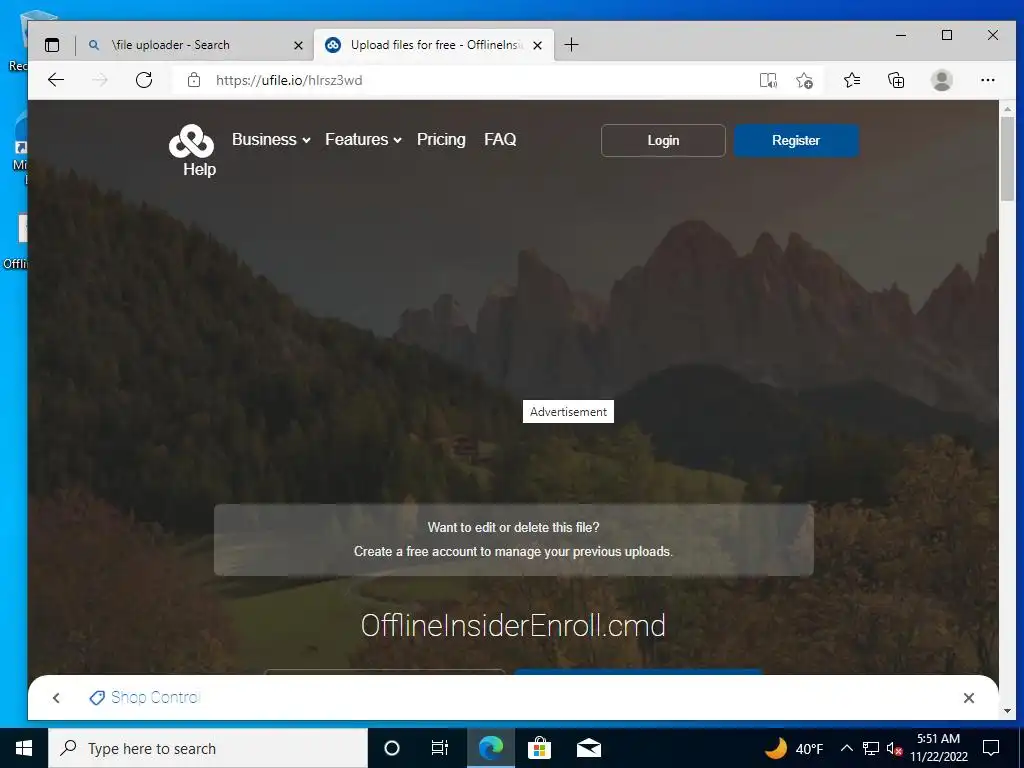Open Edge Settings and more menu
The width and height of the screenshot is (1024, 768).
tap(987, 80)
